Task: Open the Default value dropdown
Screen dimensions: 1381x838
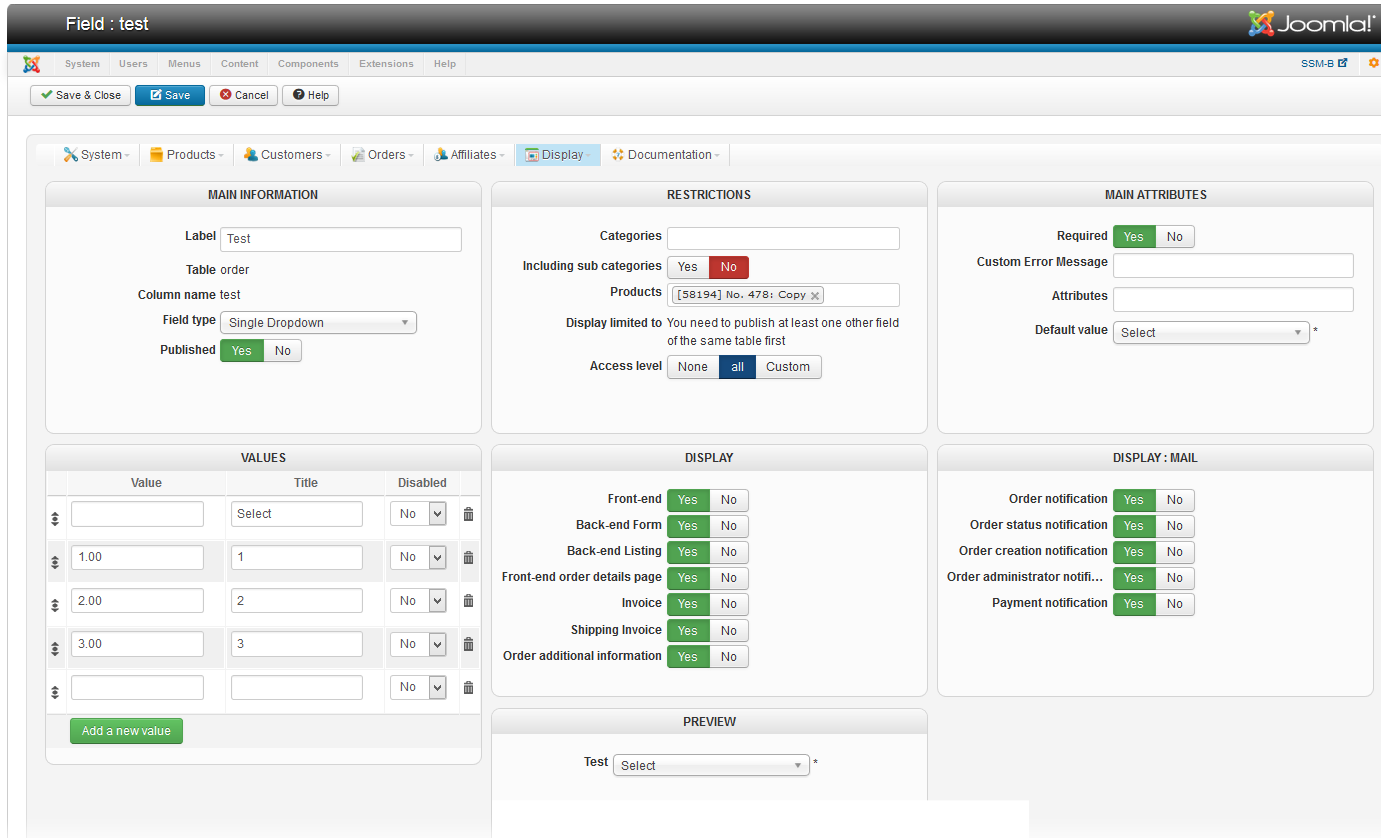Action: 1211,333
